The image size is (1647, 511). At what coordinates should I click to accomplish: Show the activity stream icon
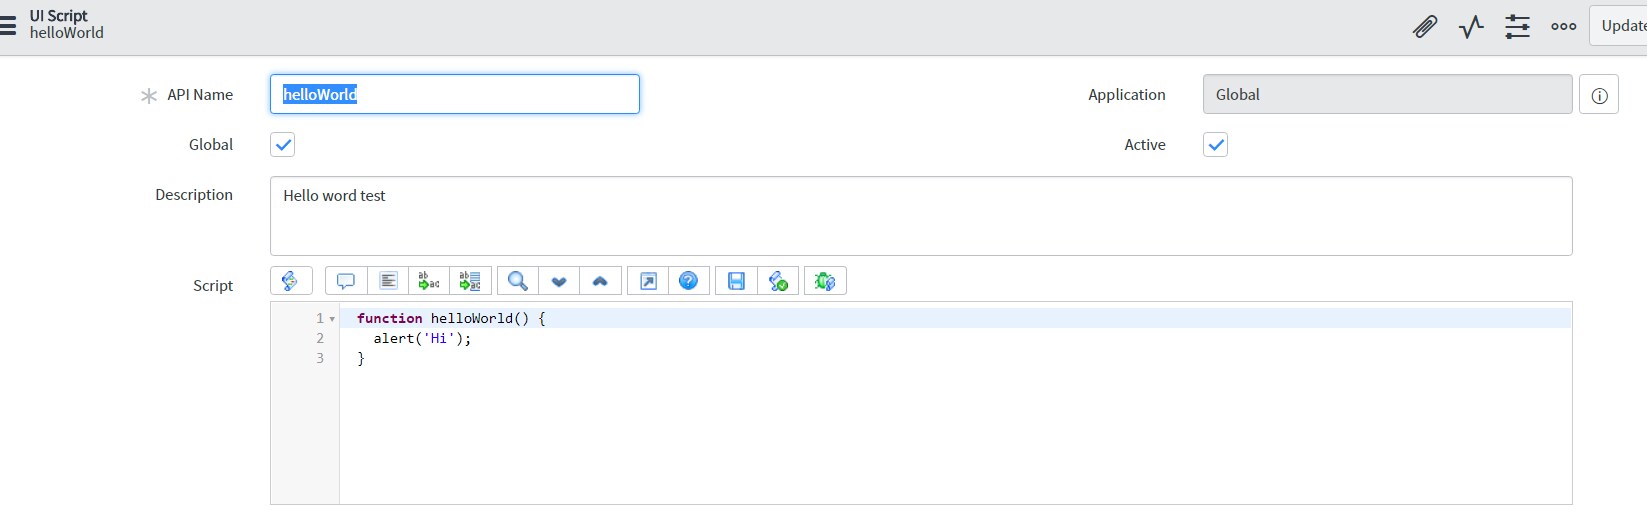[x=1471, y=26]
